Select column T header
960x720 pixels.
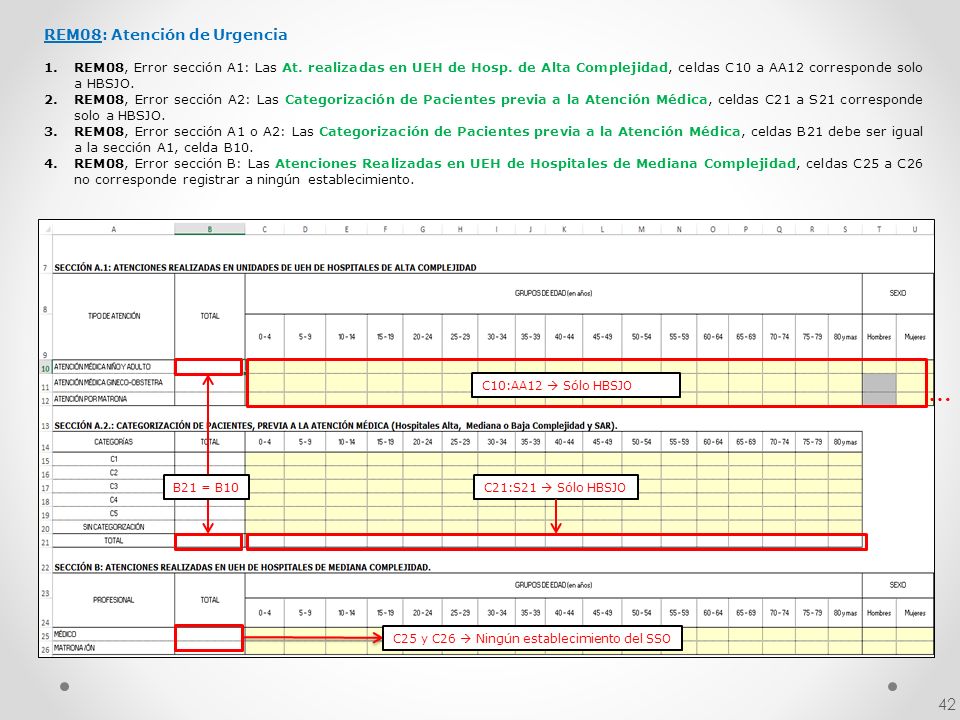pyautogui.click(x=879, y=230)
